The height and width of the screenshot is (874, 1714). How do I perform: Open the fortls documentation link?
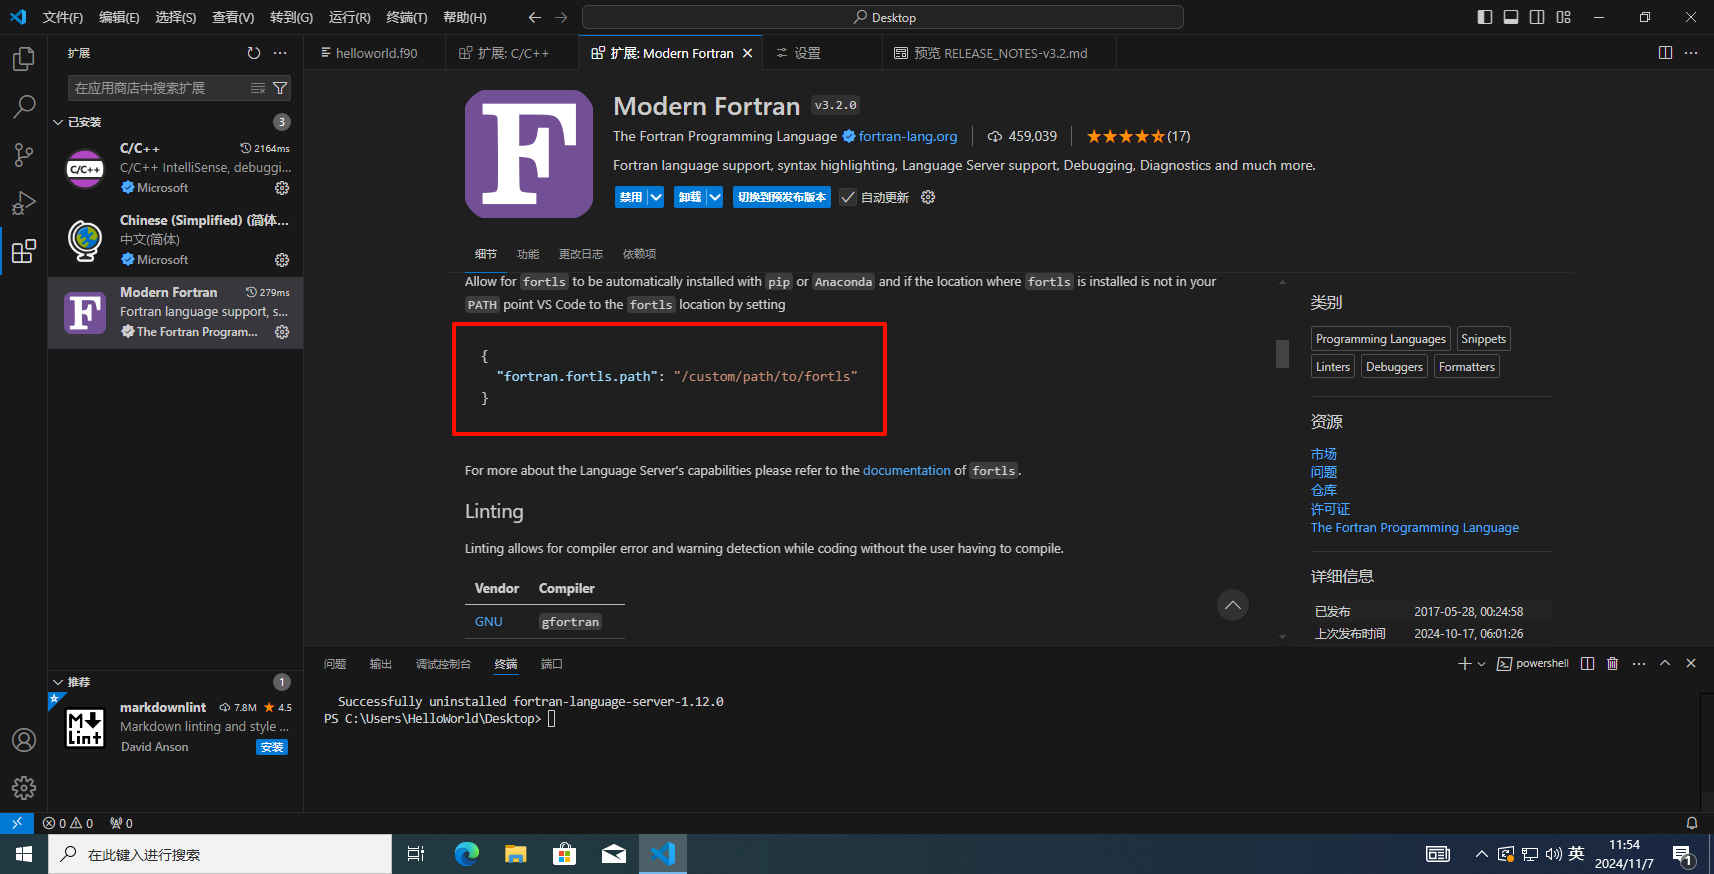[x=906, y=471]
